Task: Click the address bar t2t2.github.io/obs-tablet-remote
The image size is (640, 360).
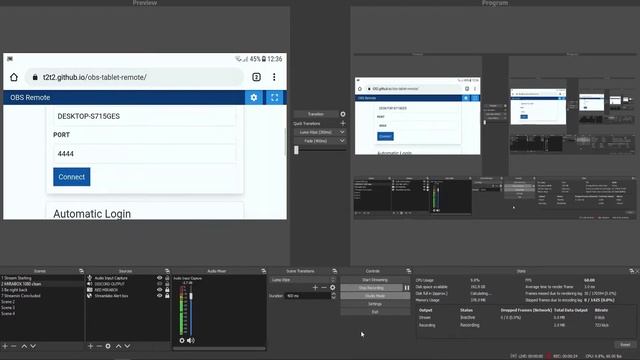Action: pos(135,77)
